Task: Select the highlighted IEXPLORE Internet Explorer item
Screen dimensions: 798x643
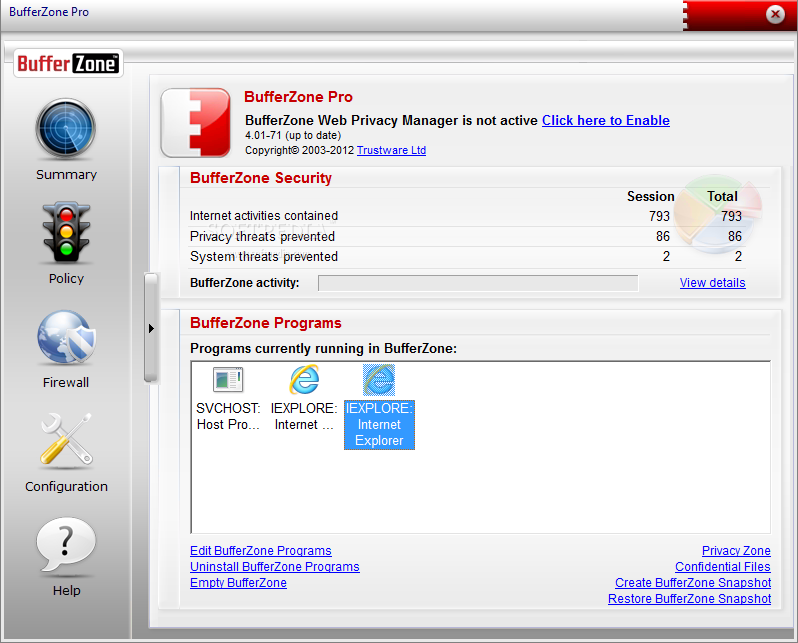Action: (x=379, y=407)
